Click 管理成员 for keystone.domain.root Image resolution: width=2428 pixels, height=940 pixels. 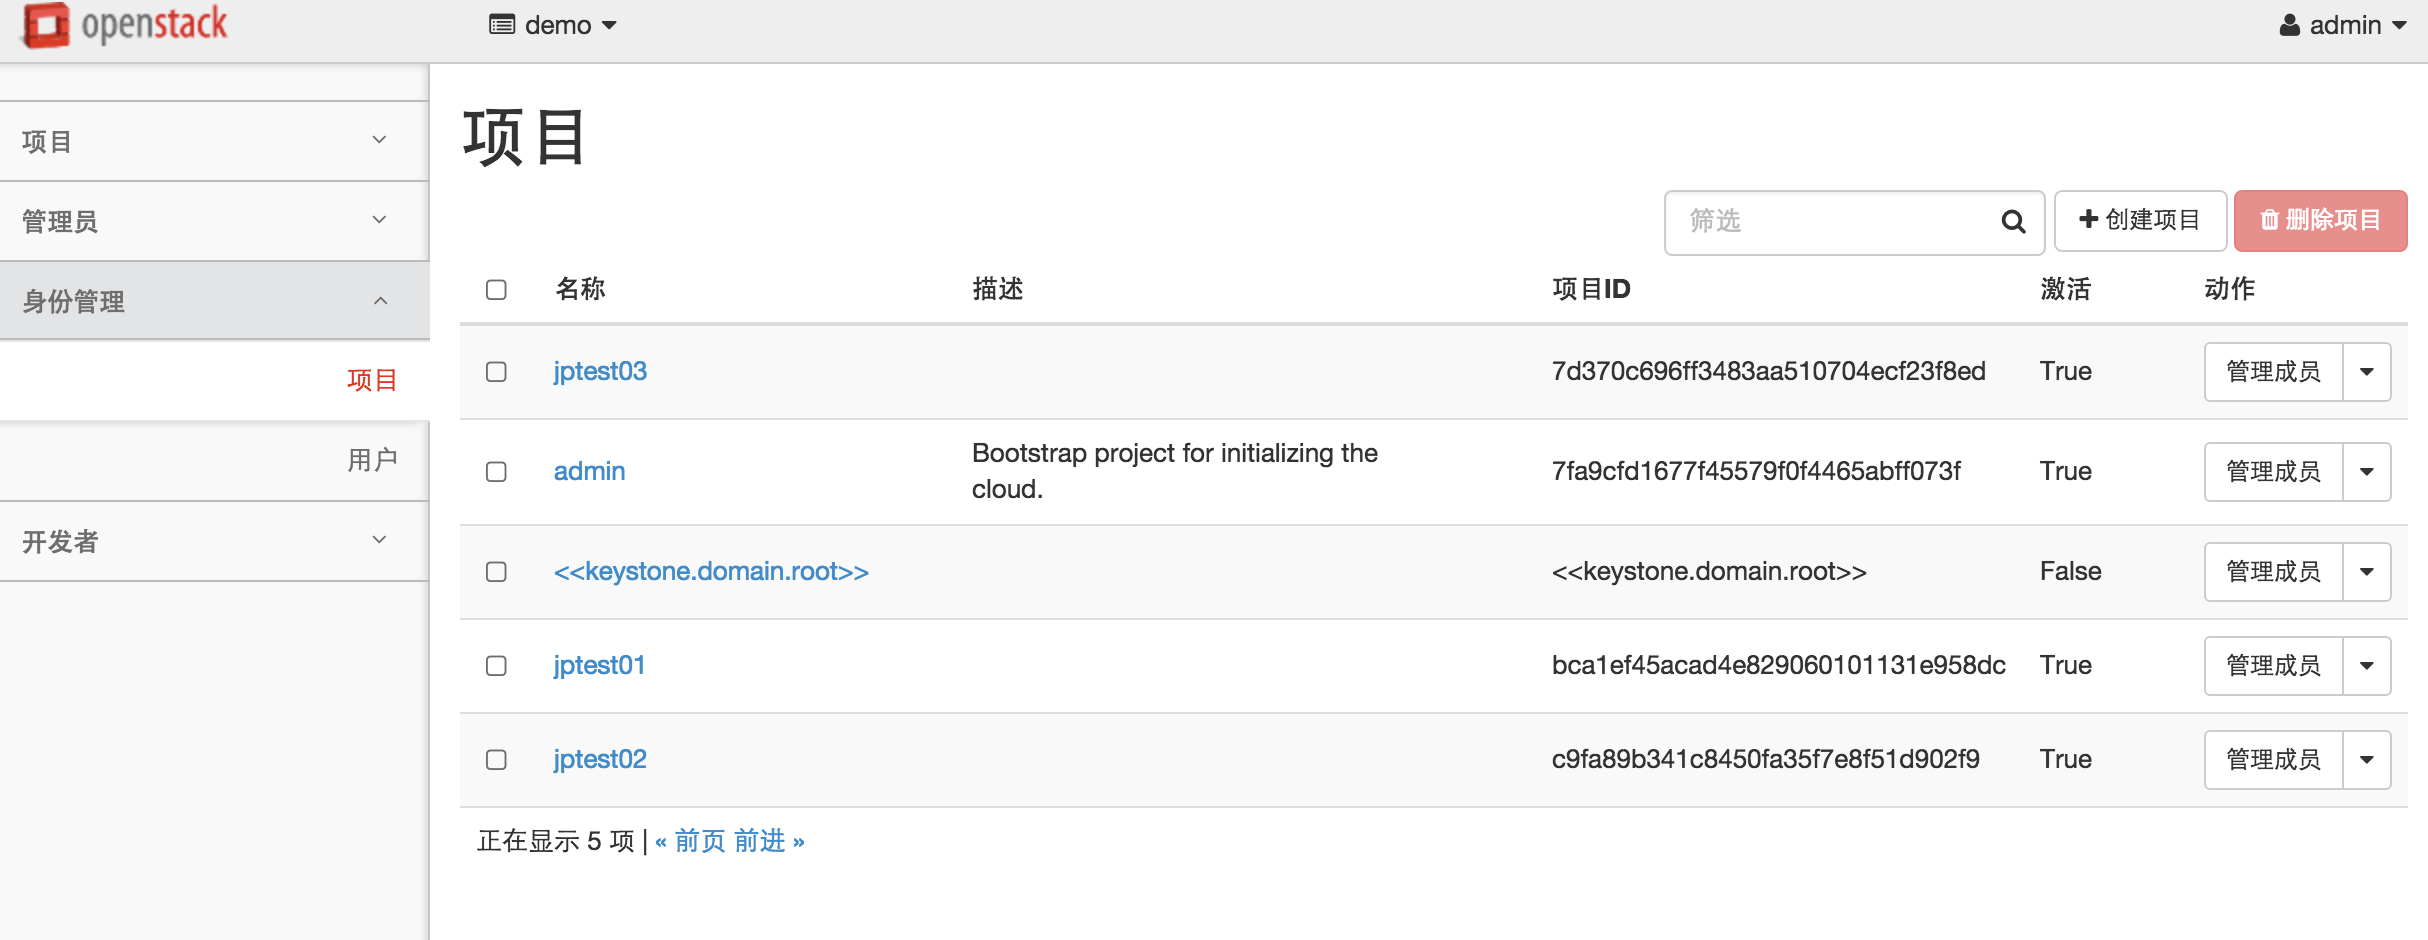(2273, 572)
